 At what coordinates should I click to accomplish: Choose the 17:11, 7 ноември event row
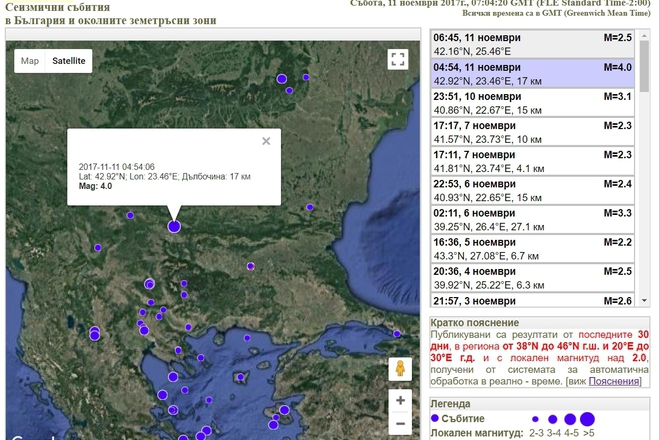point(532,161)
